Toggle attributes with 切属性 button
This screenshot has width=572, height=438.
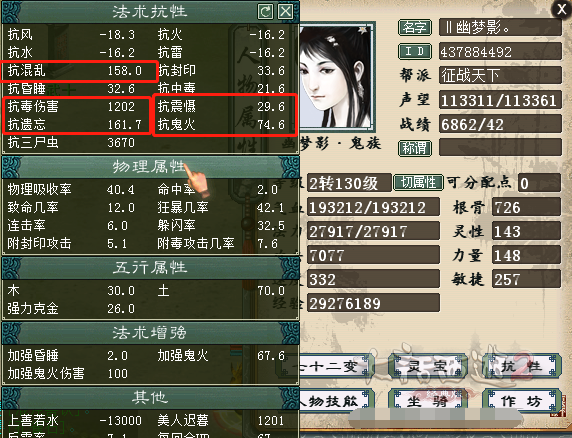tap(418, 182)
